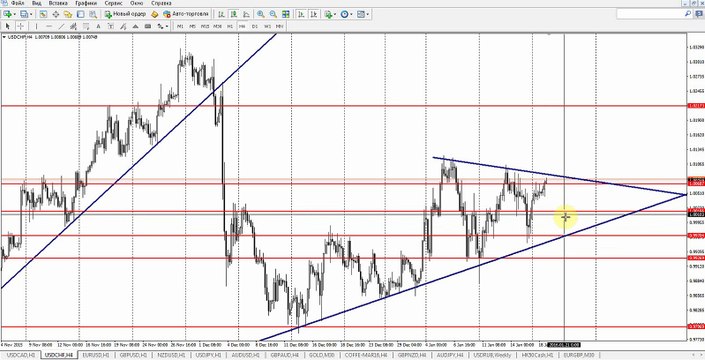The image size is (705, 360).
Task: Set timeframe to H1
Action: click(230, 27)
